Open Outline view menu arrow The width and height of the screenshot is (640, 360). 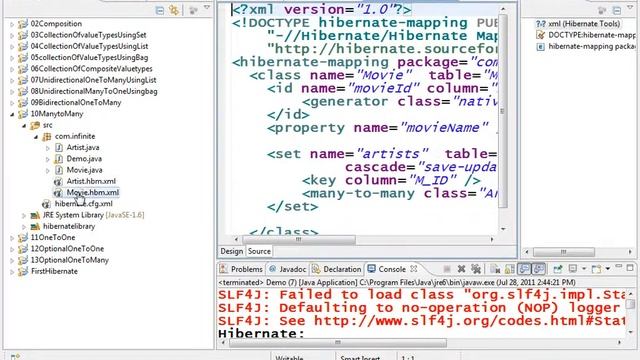click(x=630, y=7)
